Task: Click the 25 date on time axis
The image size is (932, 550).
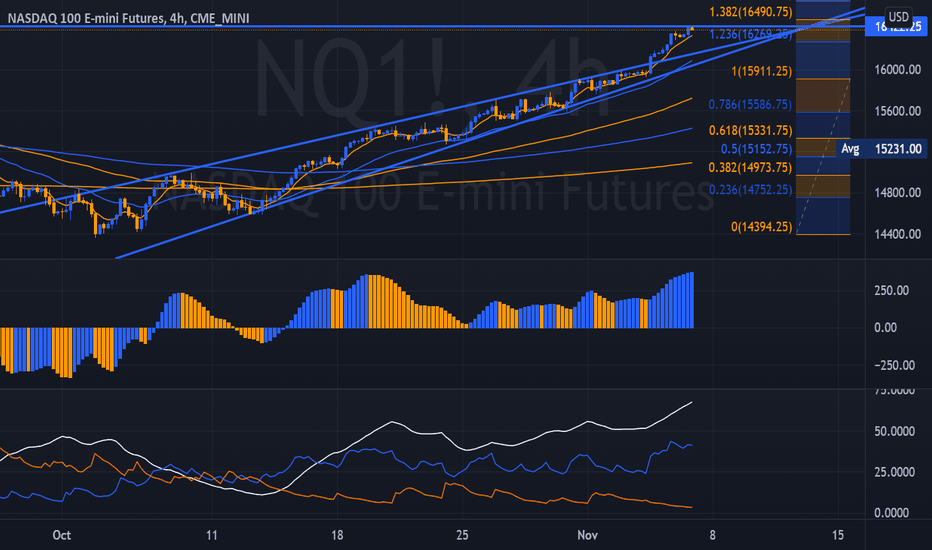Action: pyautogui.click(x=462, y=535)
